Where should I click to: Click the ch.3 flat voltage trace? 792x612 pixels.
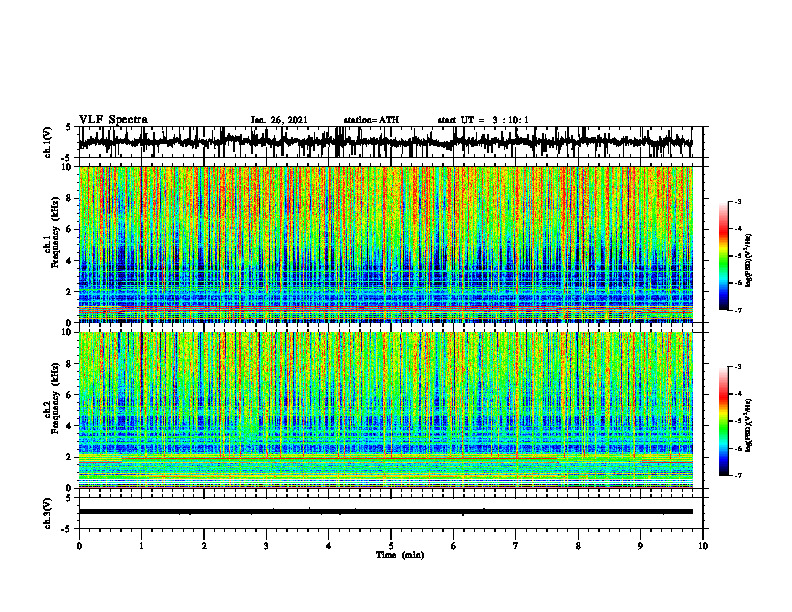tap(386, 512)
